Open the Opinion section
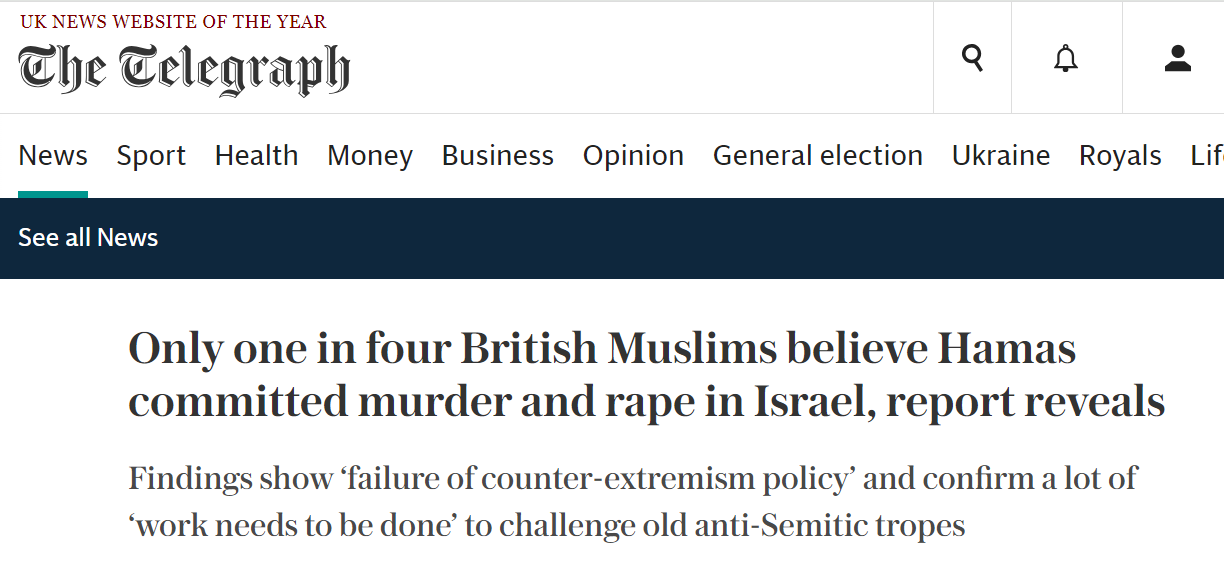 pyautogui.click(x=633, y=156)
